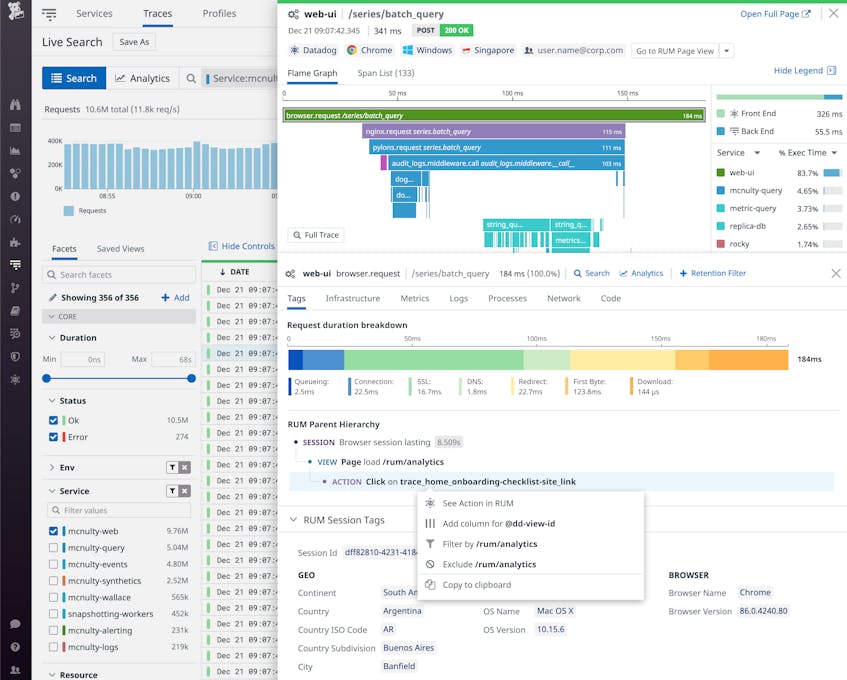Uncheck the Error status checkbox

tap(53, 437)
